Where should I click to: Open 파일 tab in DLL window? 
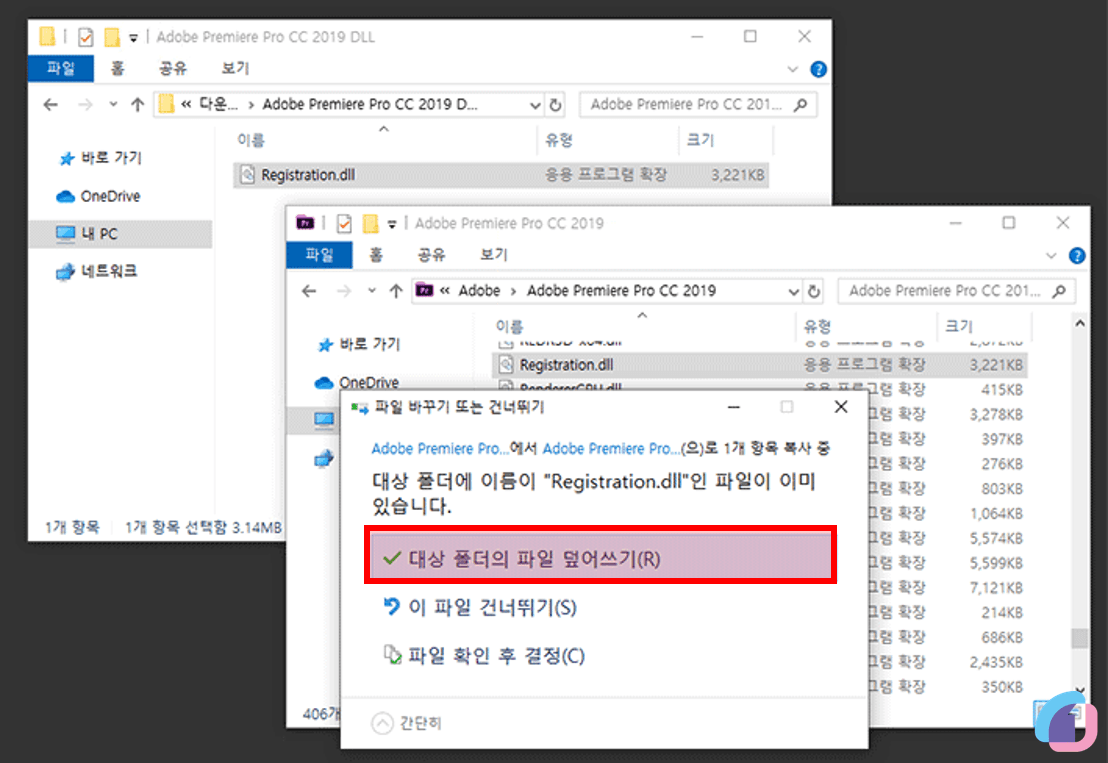[61, 69]
